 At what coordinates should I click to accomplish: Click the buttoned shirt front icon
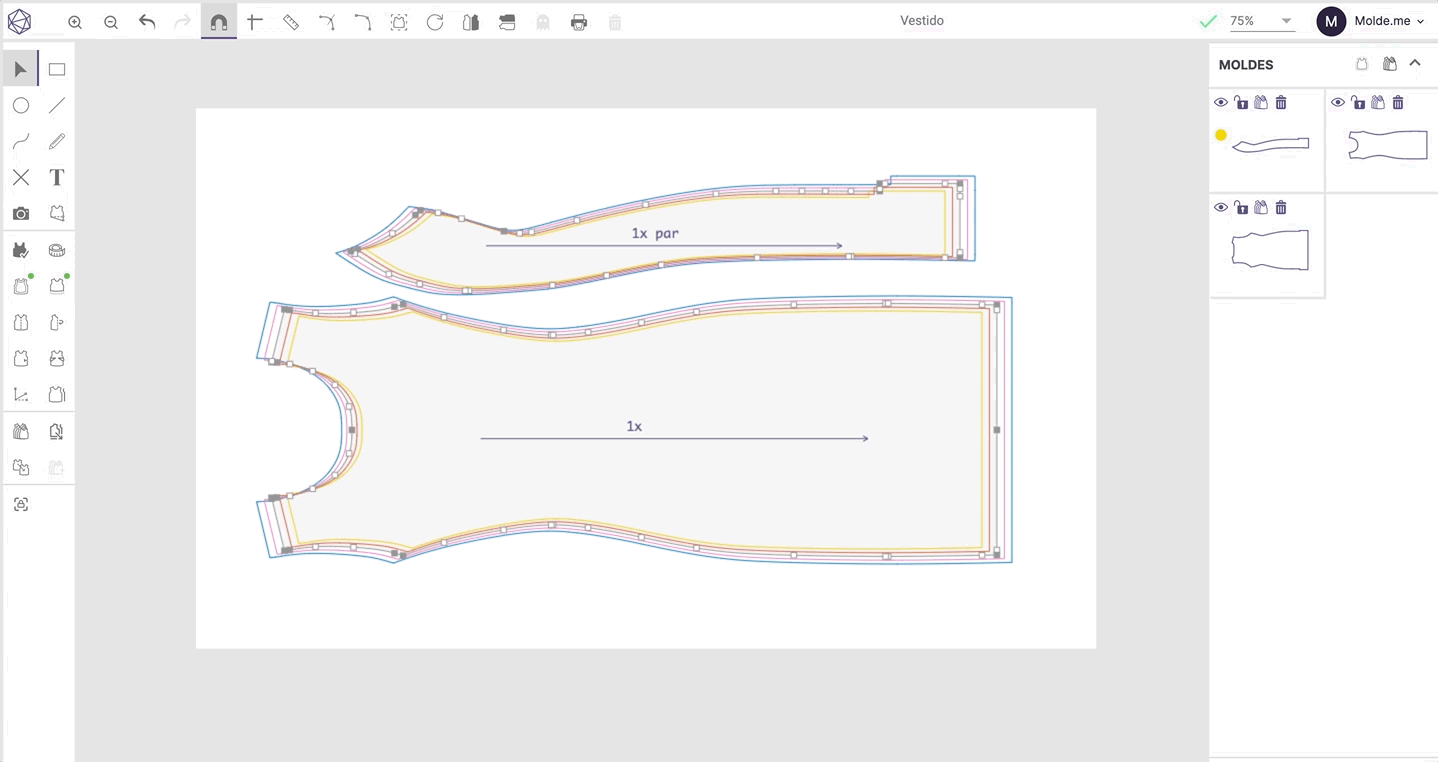21,322
